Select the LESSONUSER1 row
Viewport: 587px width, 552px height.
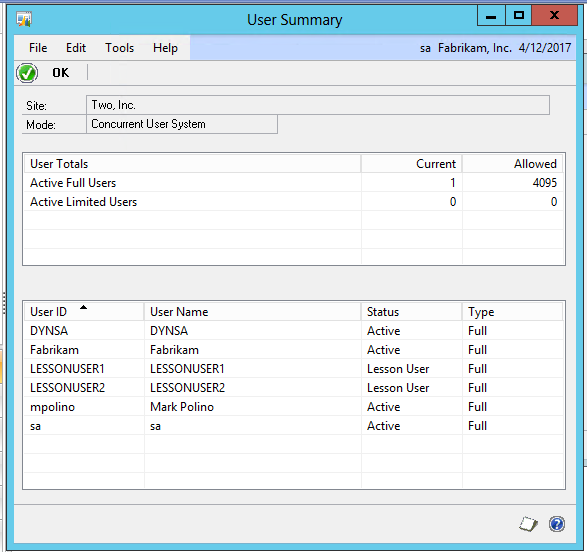(294, 369)
